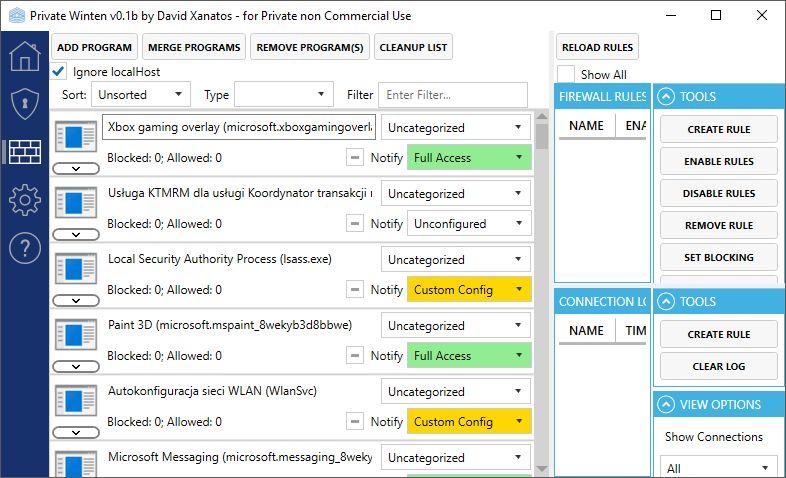The width and height of the screenshot is (786, 478).
Task: Open the Home overview sidebar icon
Action: click(24, 56)
